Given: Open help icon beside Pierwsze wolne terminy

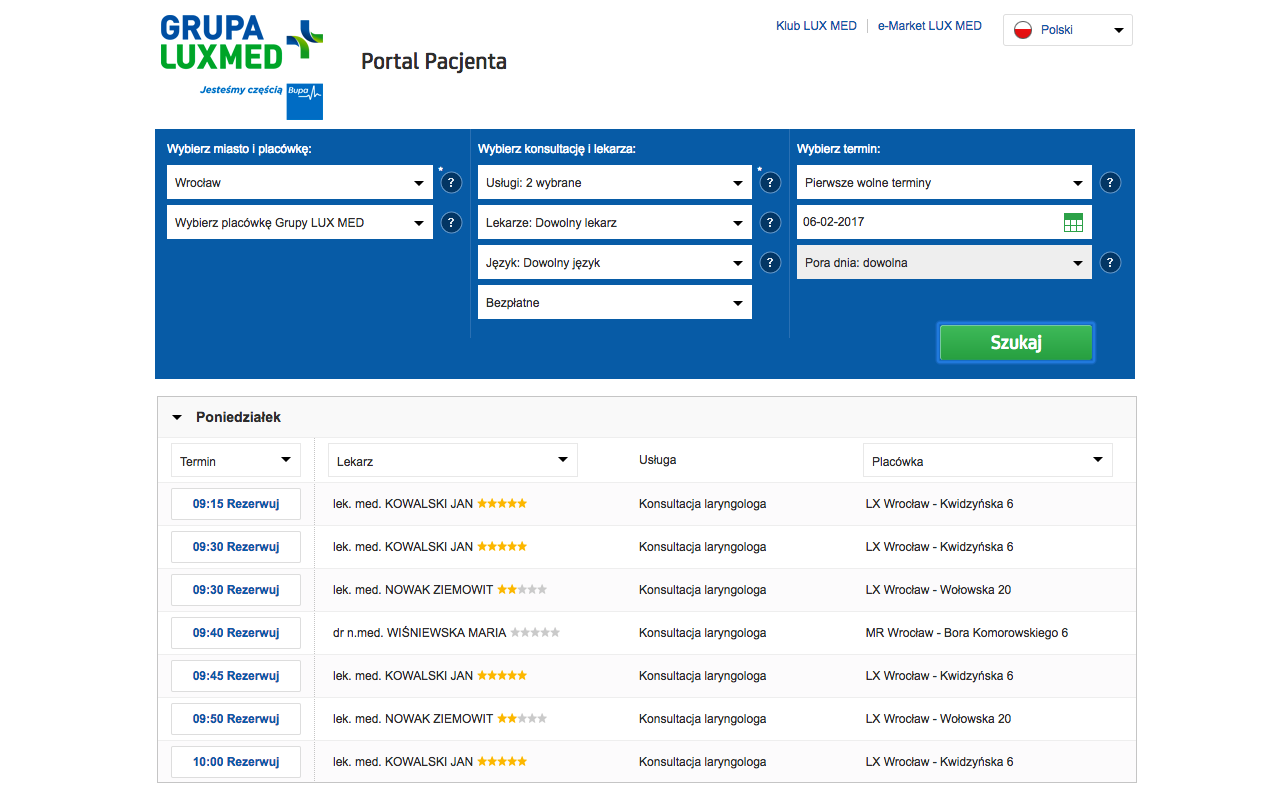Looking at the screenshot, I should click(1110, 183).
